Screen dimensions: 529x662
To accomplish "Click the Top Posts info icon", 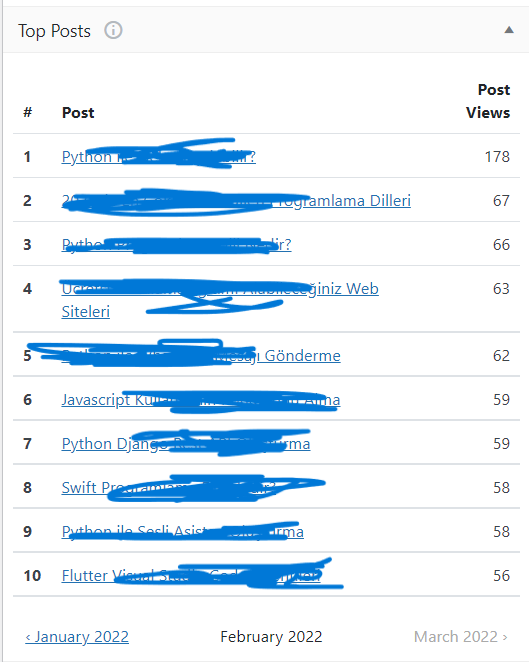I will pos(113,30).
